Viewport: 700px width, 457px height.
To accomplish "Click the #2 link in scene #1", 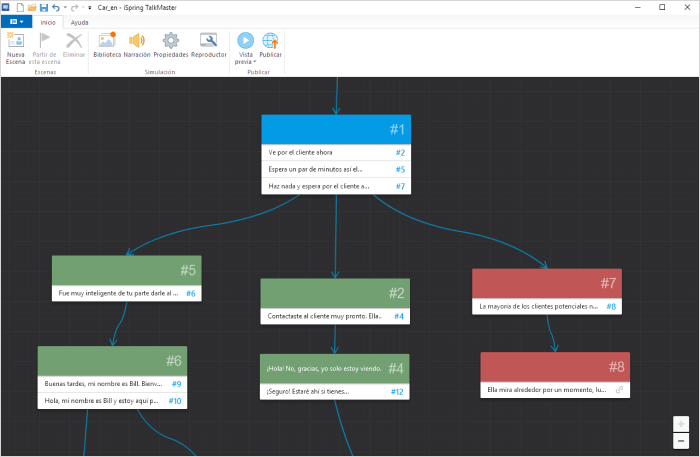I will [399, 153].
